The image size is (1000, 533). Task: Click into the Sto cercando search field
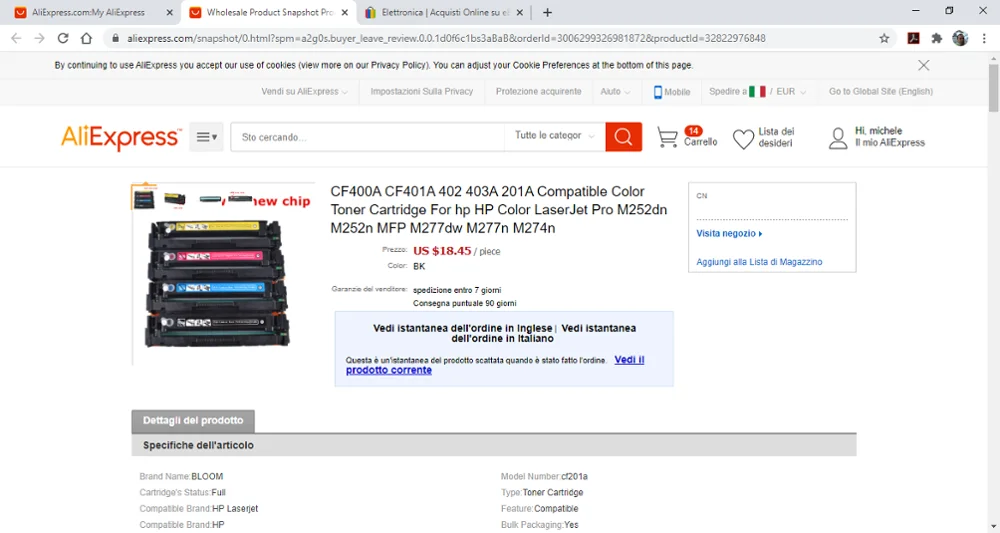pos(367,136)
